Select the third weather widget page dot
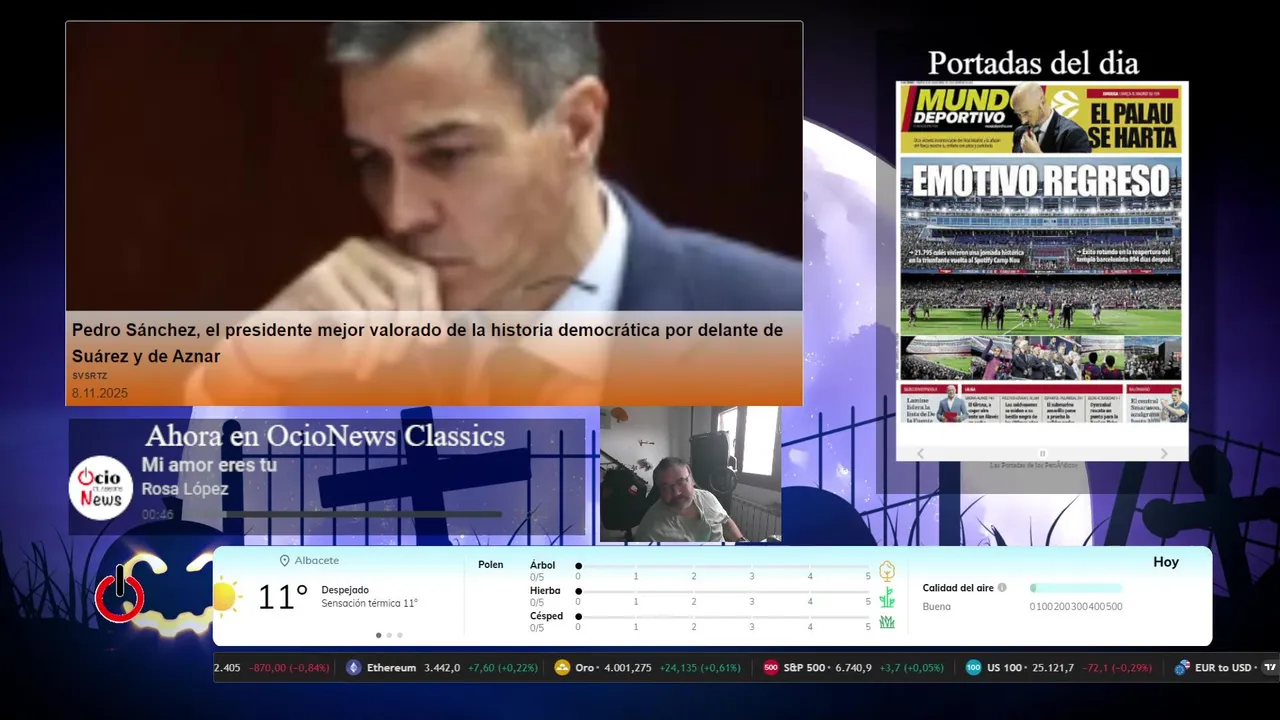Viewport: 1280px width, 720px height. click(400, 635)
